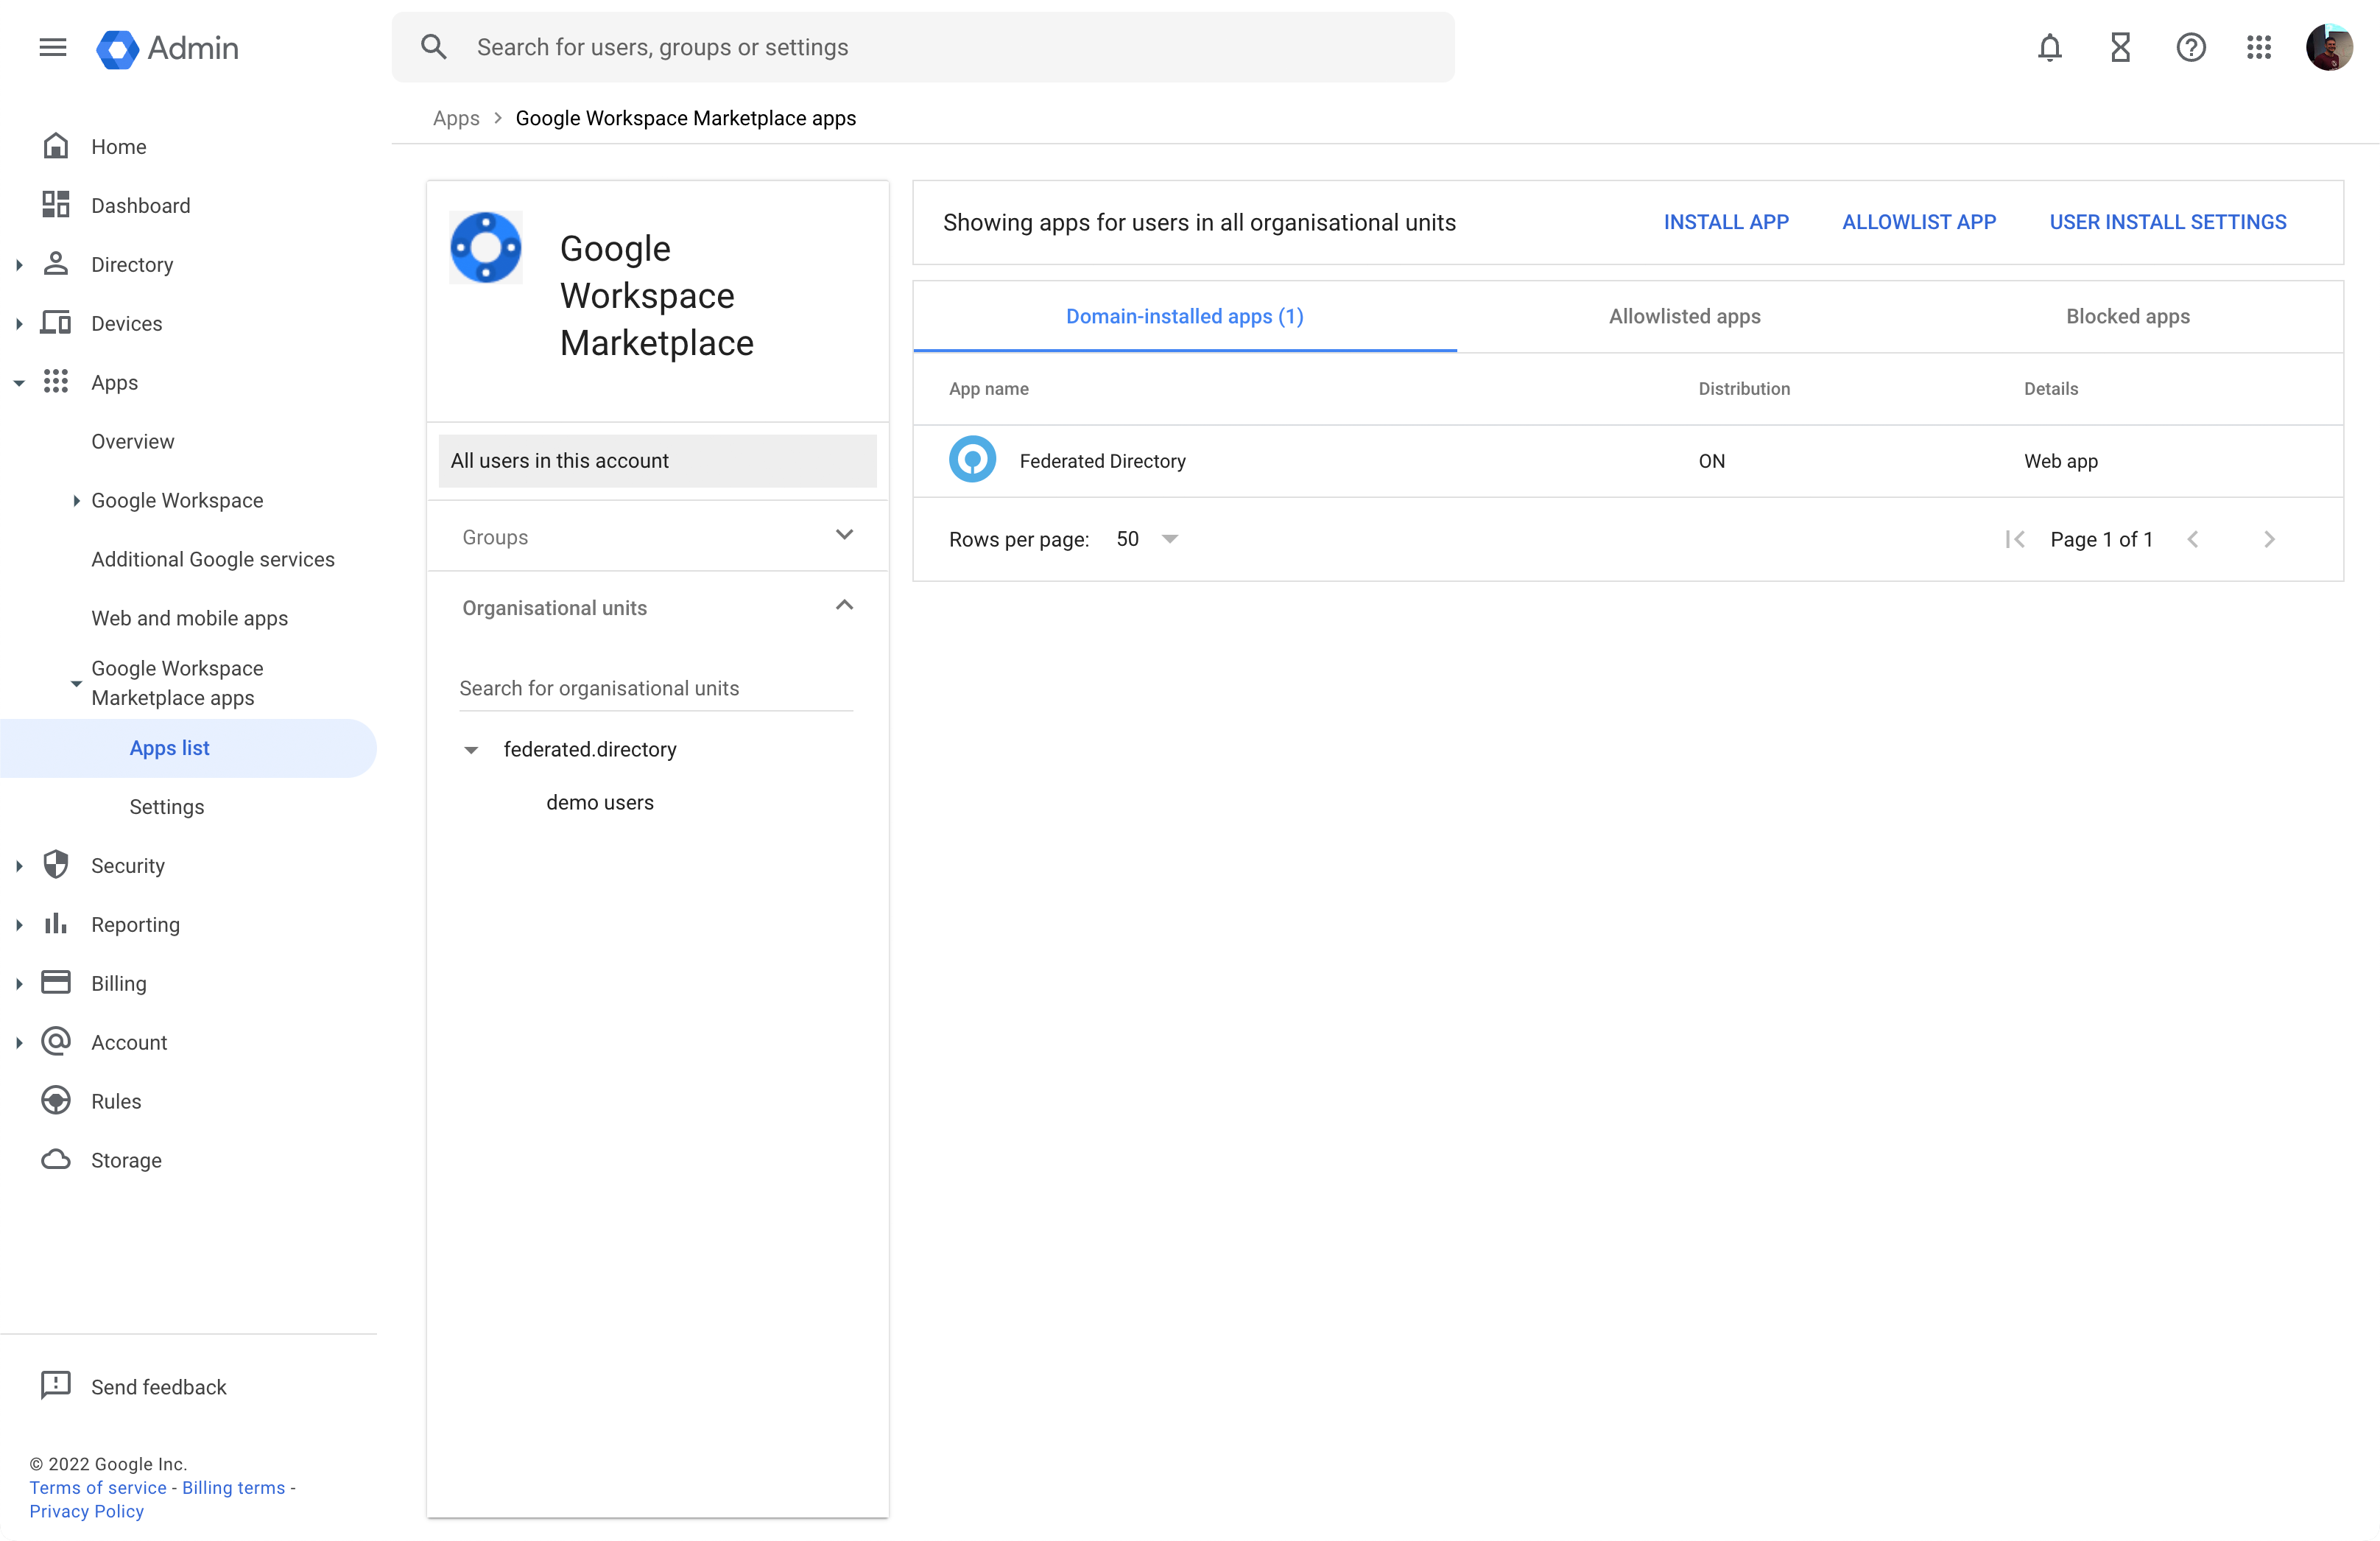2380x1541 pixels.
Task: Open USER INSTALL SETTINGS
Action: tap(2167, 222)
